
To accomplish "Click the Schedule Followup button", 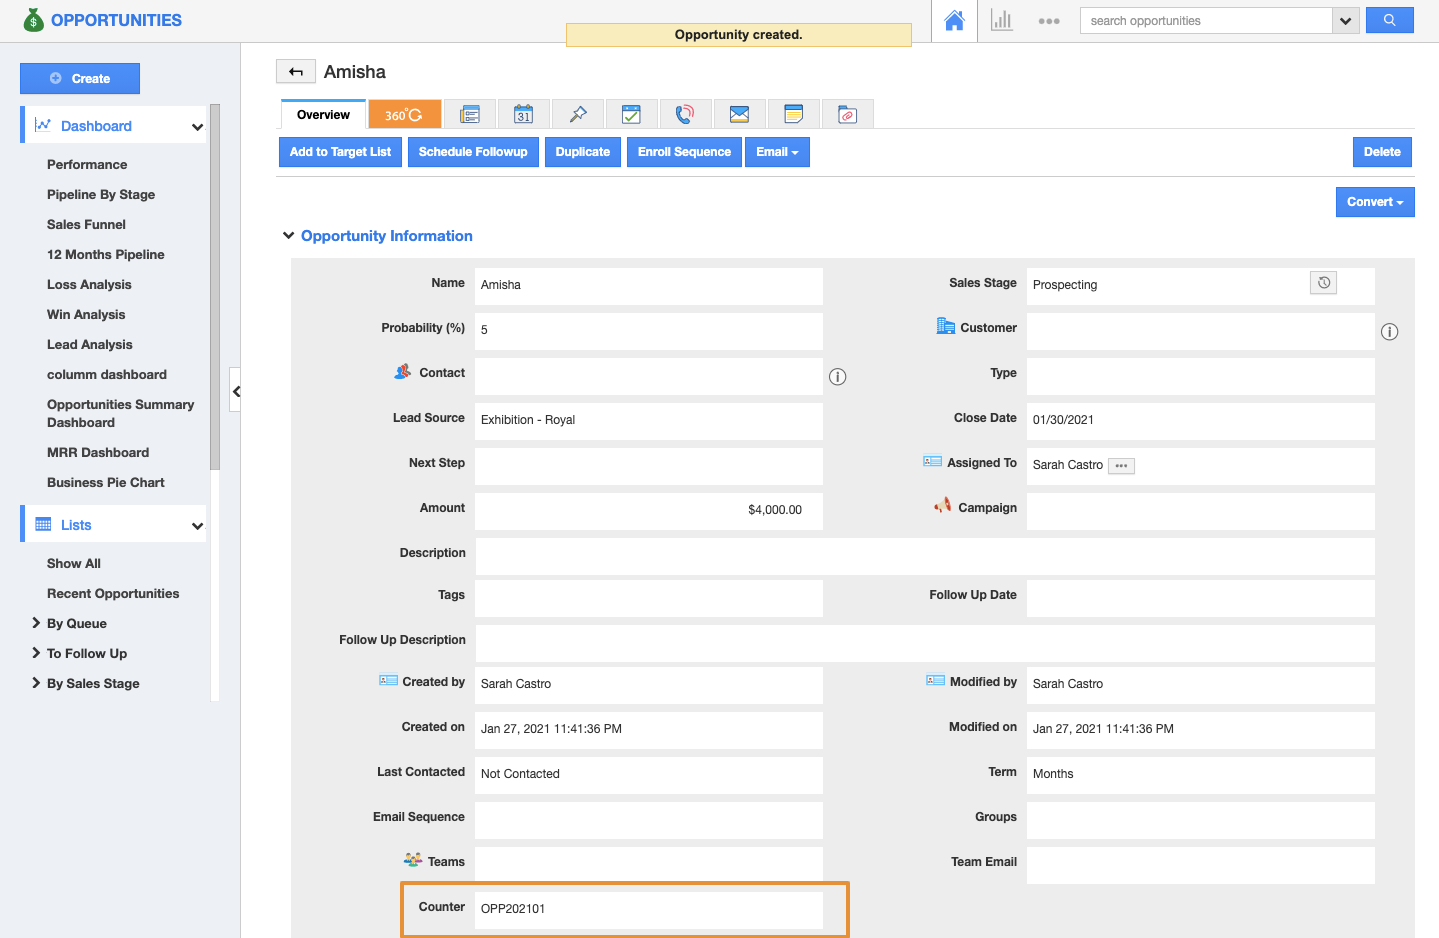I will tap(473, 152).
